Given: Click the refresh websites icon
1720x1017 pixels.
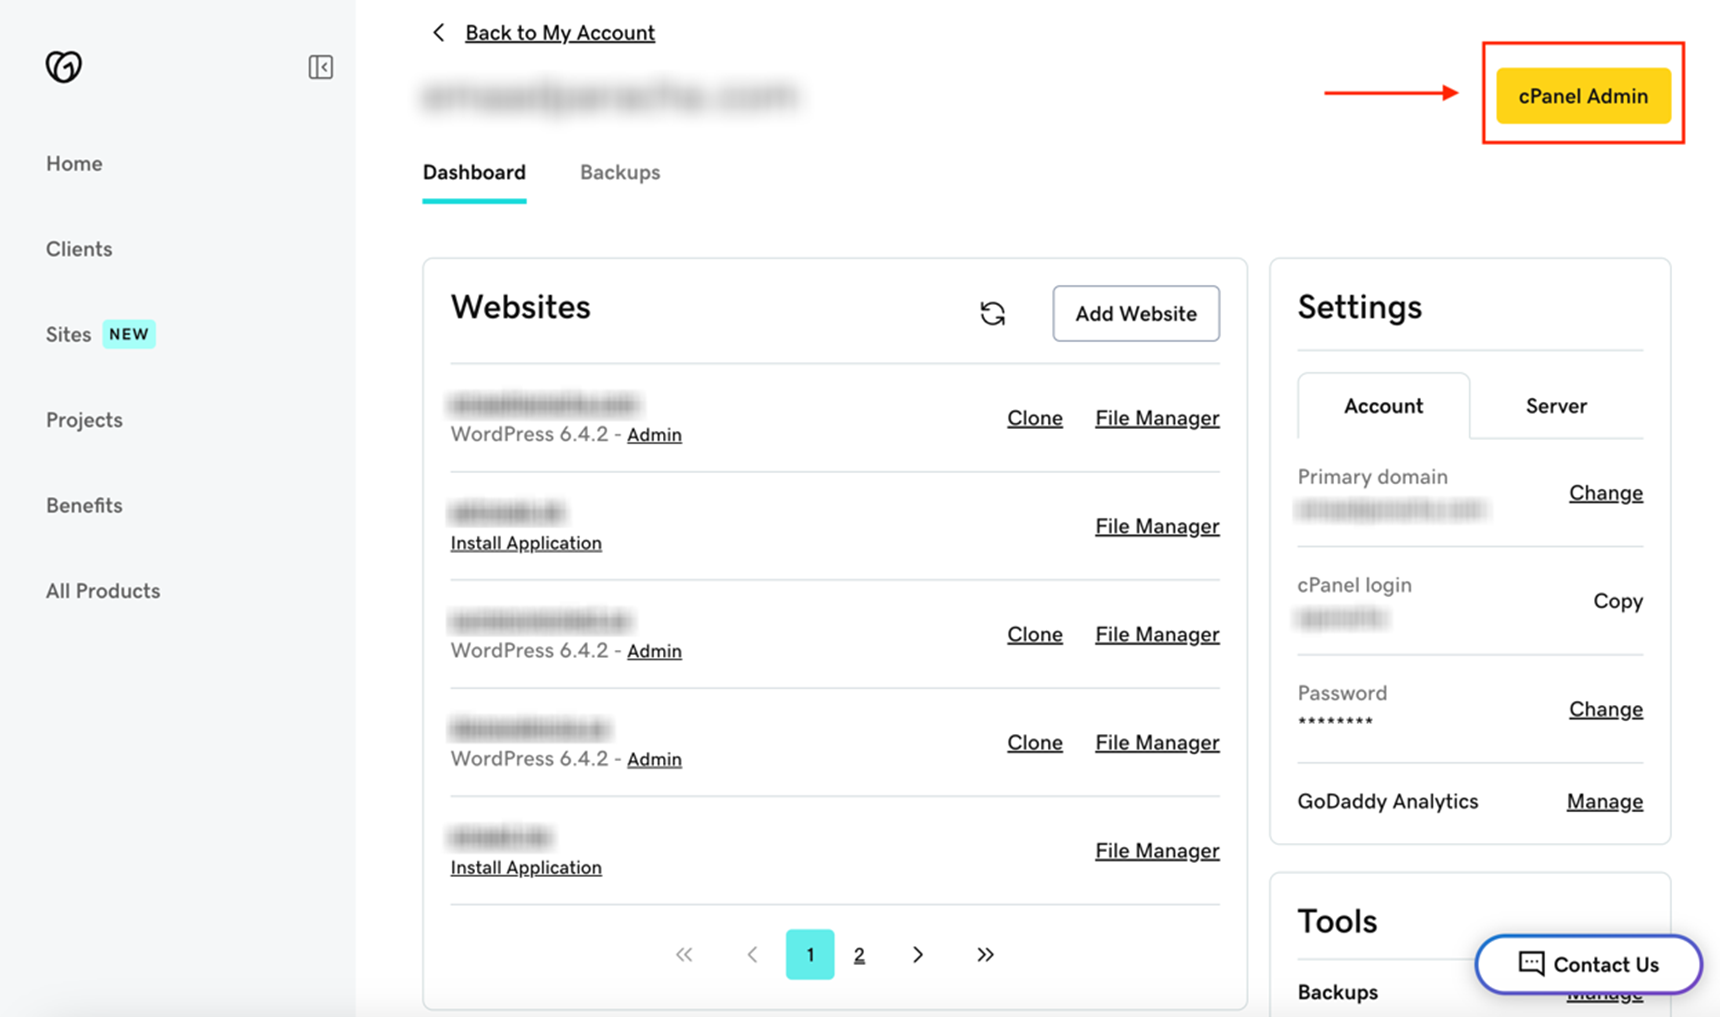Looking at the screenshot, I should coord(992,314).
